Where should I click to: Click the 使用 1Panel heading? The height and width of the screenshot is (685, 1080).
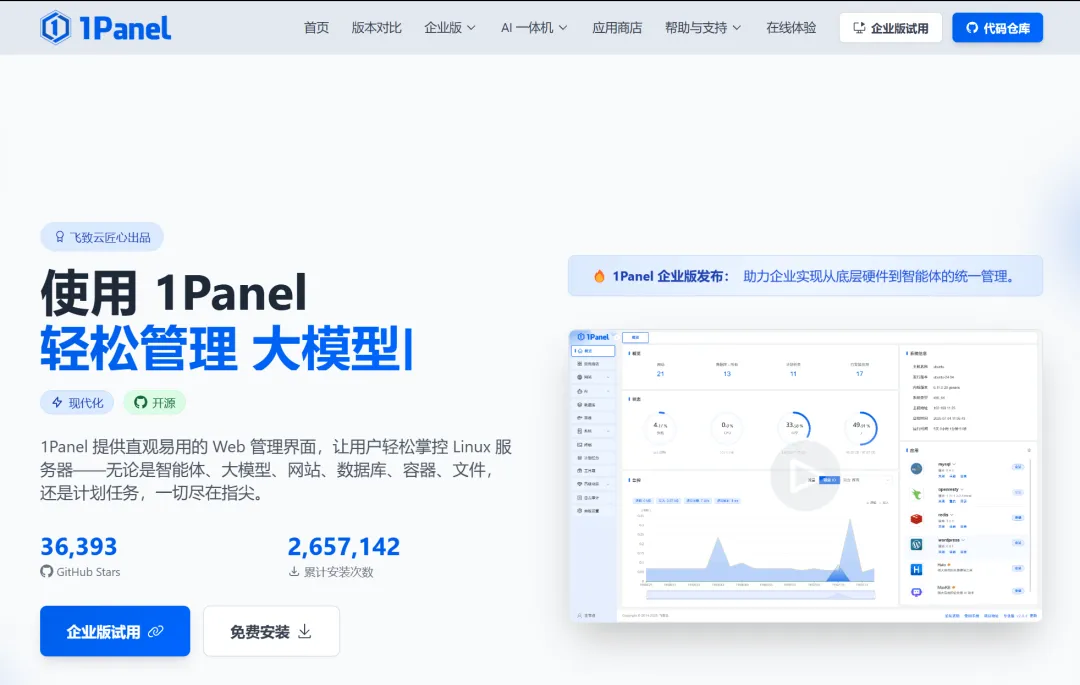pyautogui.click(x=174, y=293)
